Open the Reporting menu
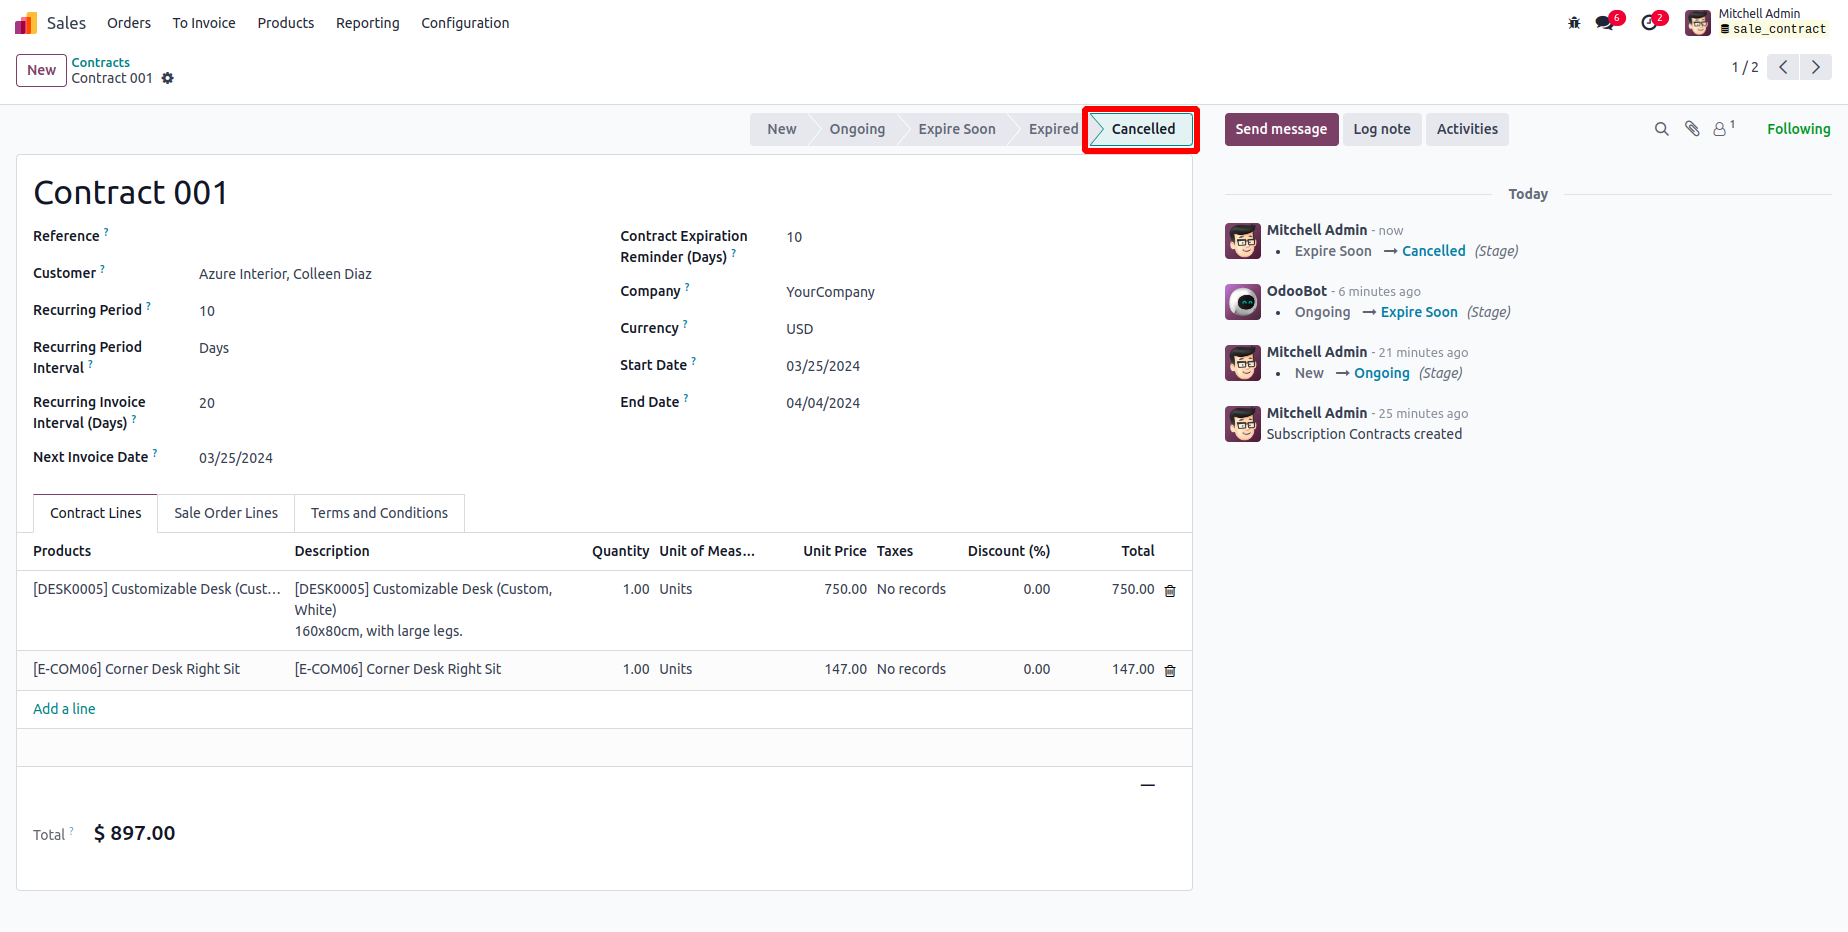1848x932 pixels. tap(367, 23)
